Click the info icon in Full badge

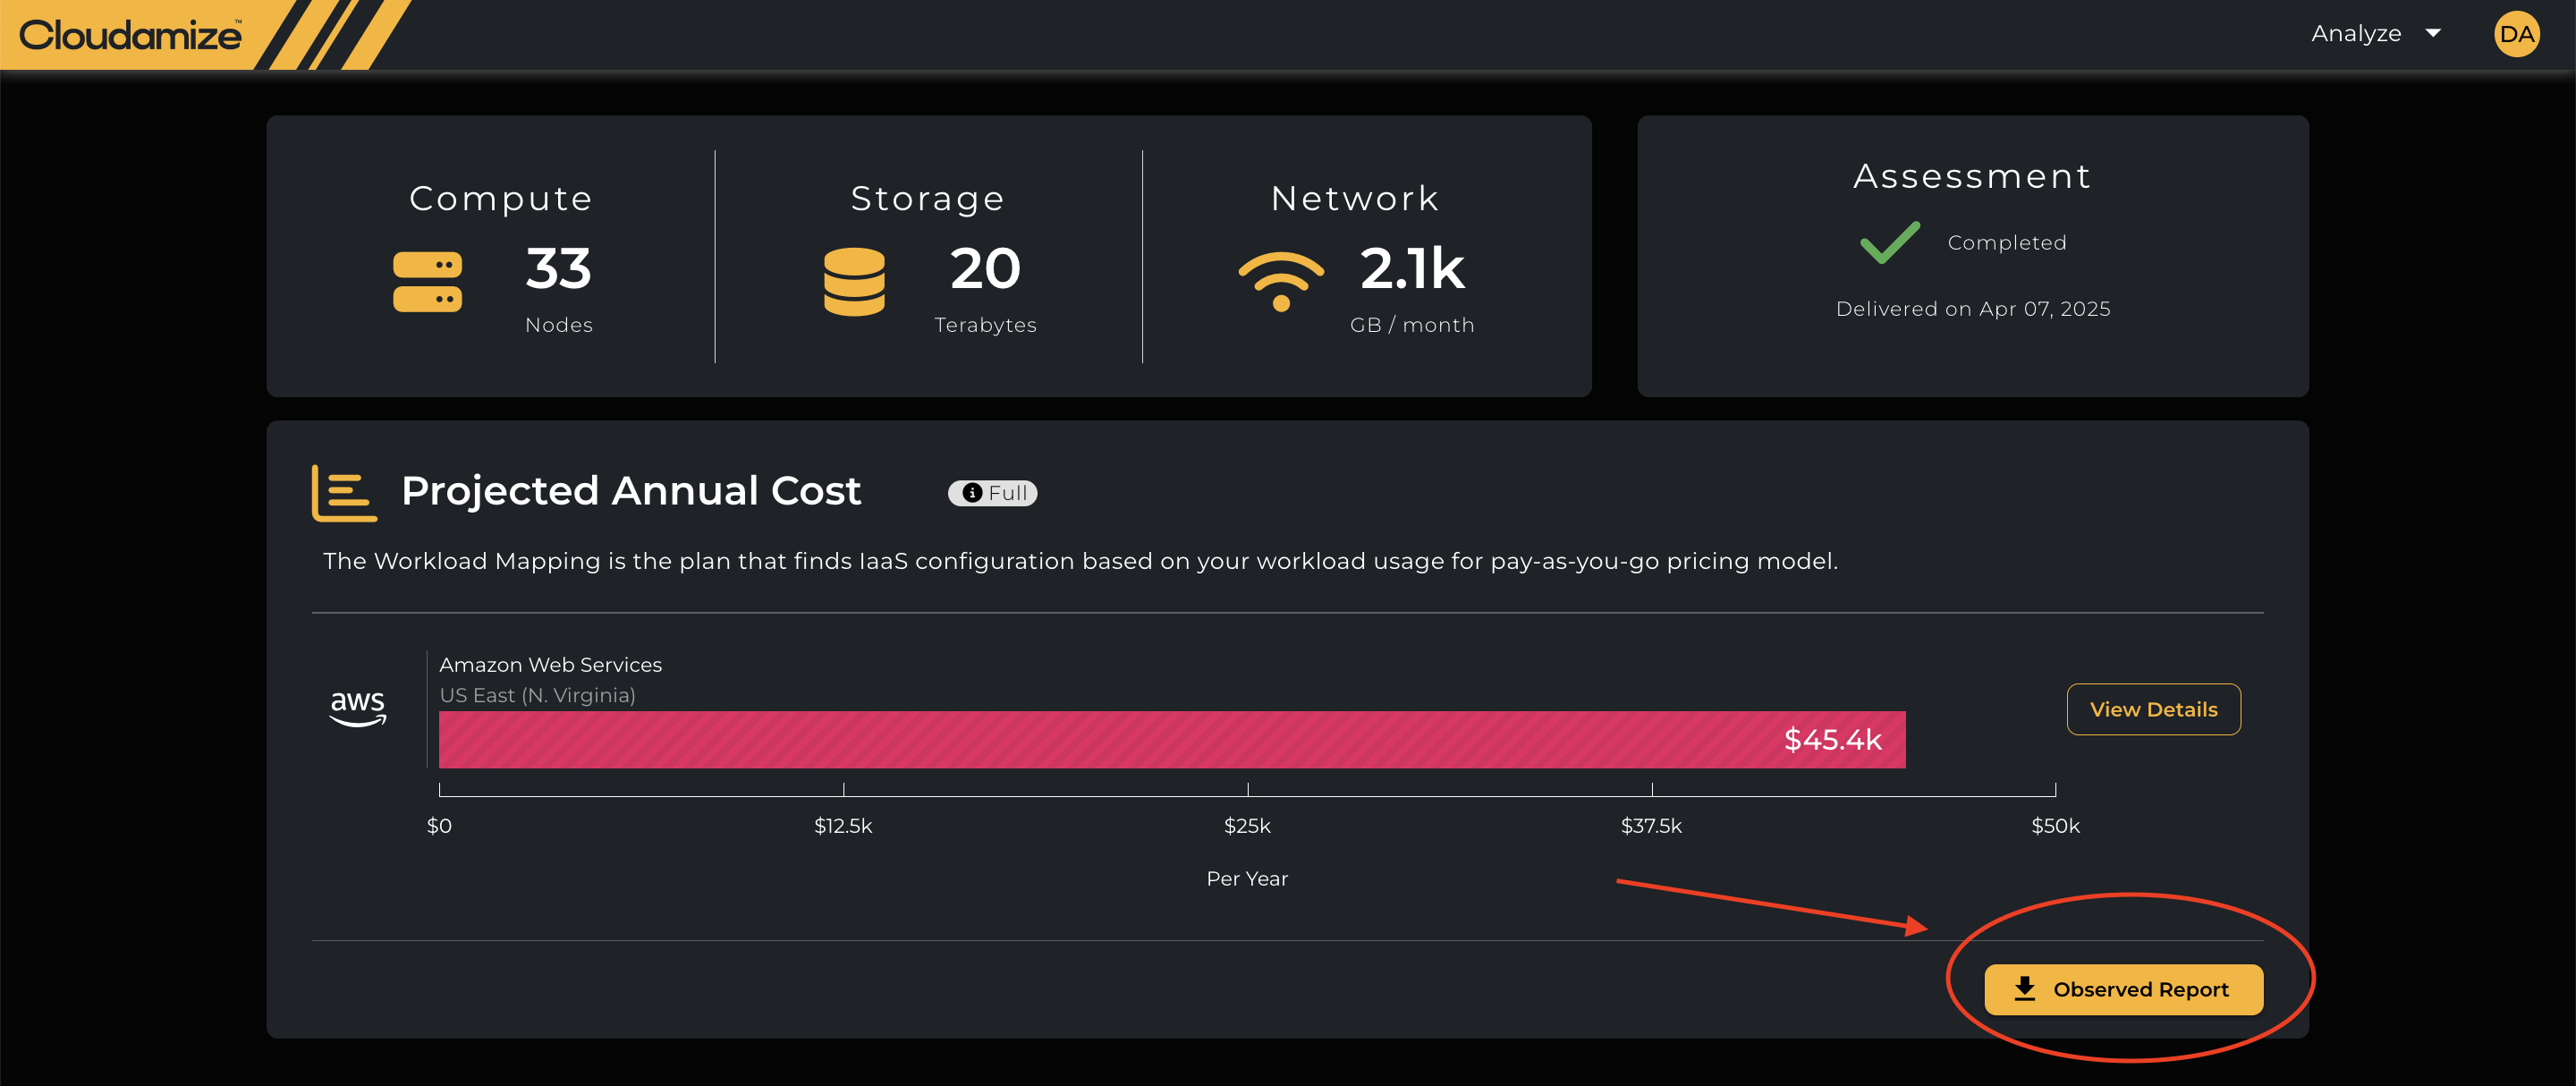point(971,493)
